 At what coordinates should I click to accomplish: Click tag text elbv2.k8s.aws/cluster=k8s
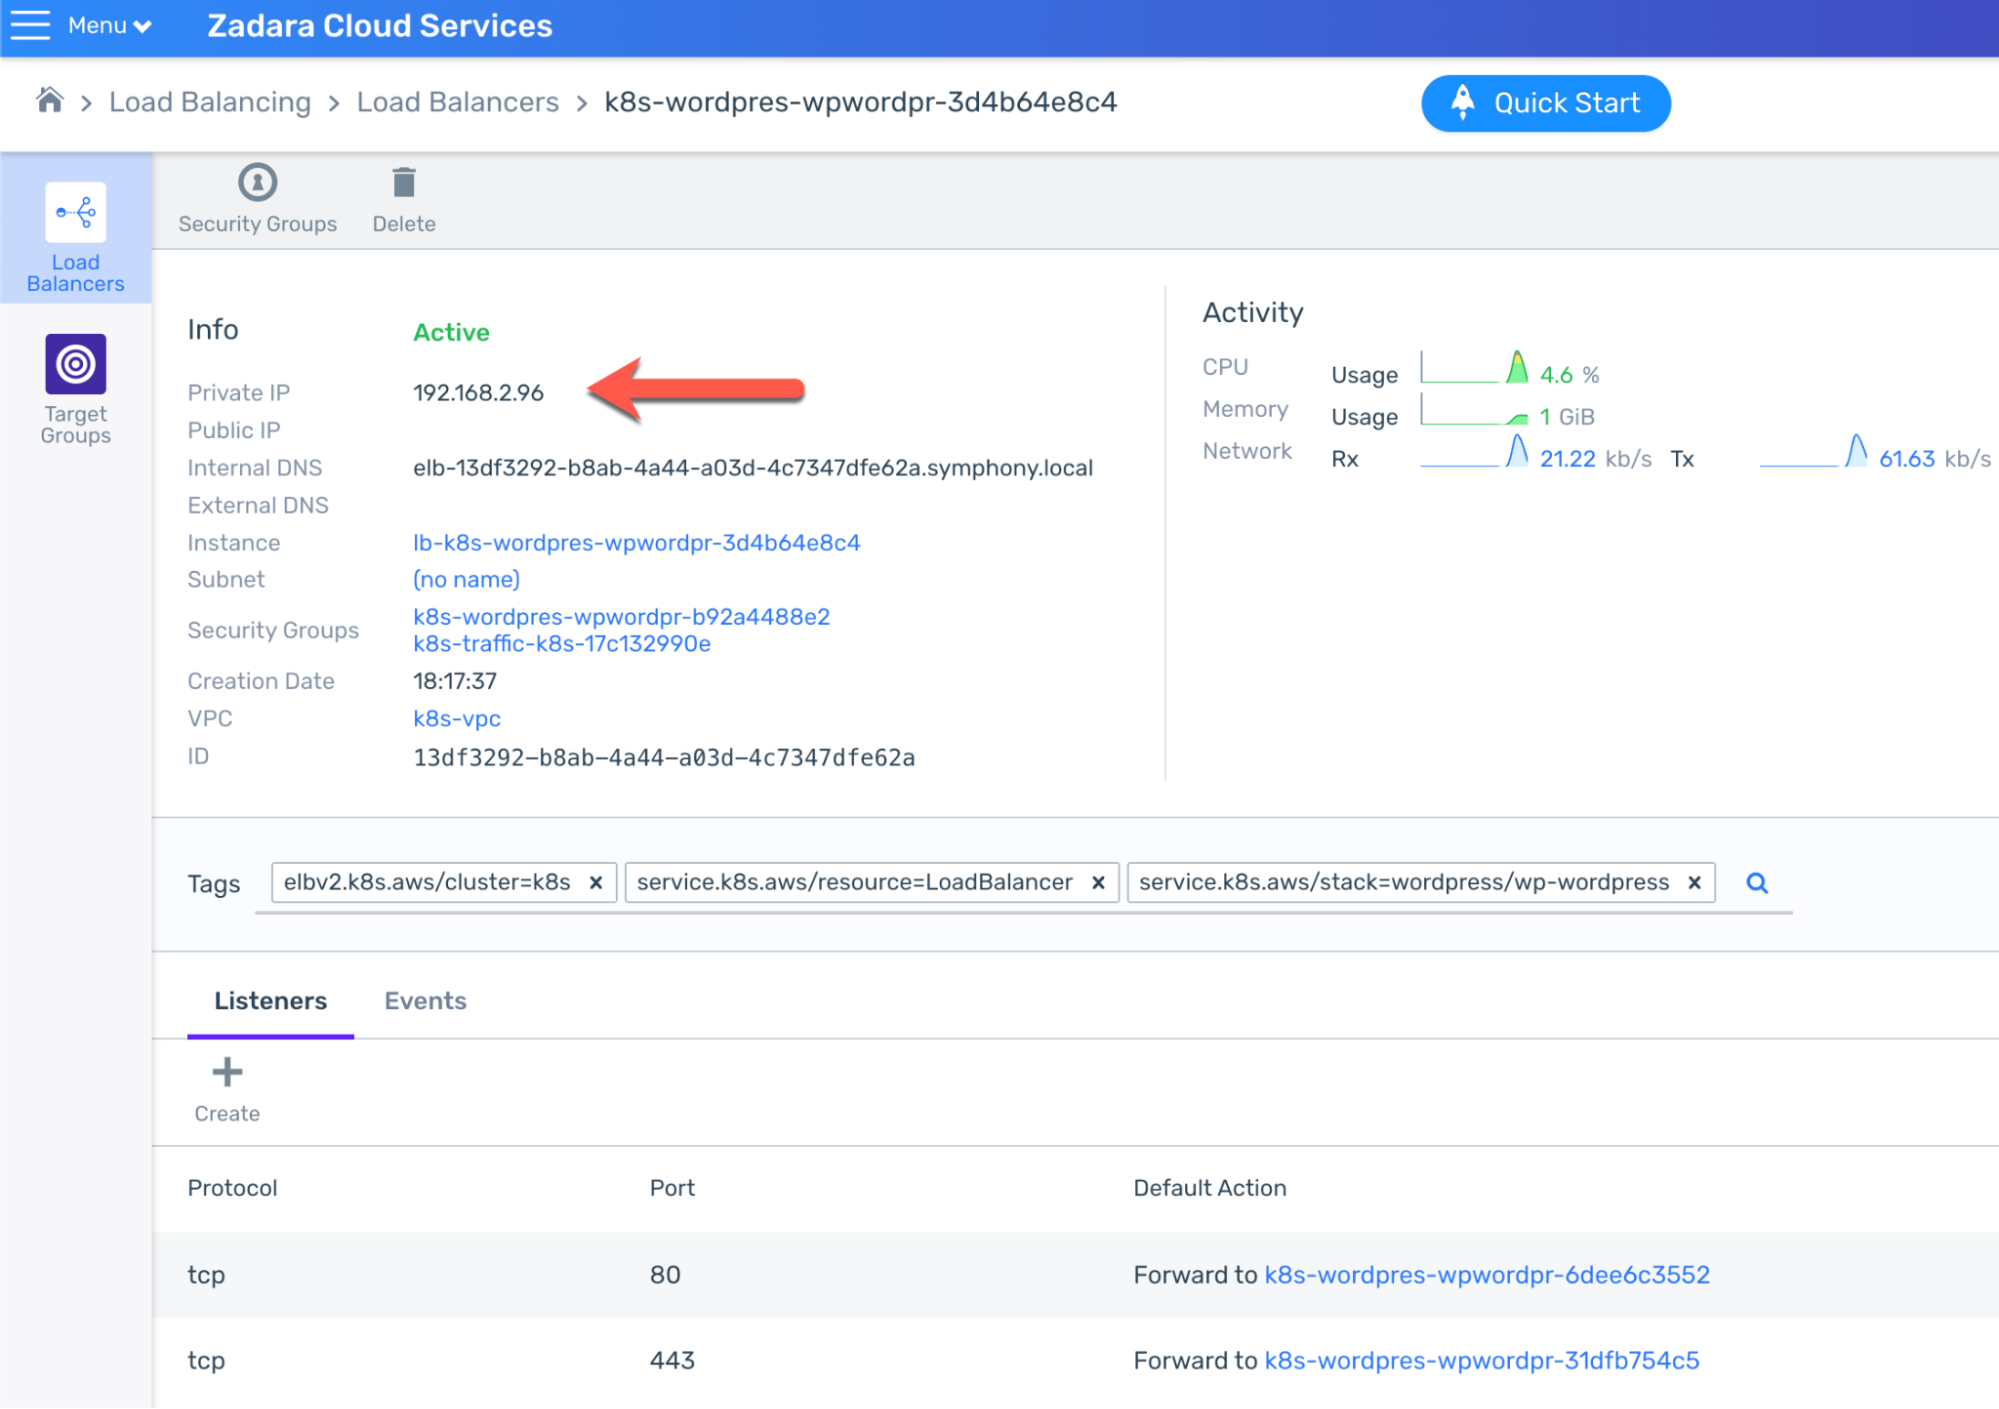click(427, 883)
